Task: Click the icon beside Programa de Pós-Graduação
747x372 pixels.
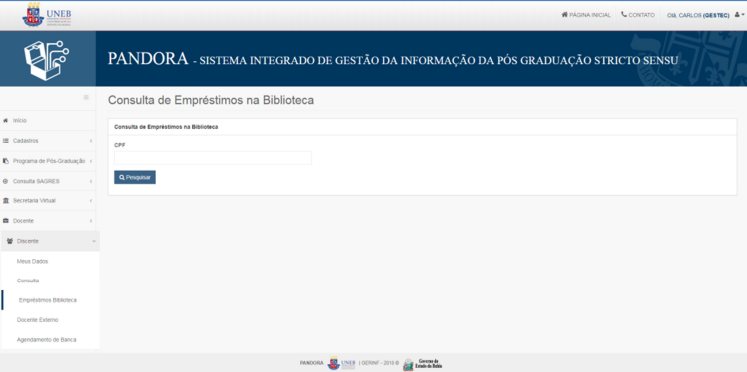Action: pyautogui.click(x=6, y=161)
